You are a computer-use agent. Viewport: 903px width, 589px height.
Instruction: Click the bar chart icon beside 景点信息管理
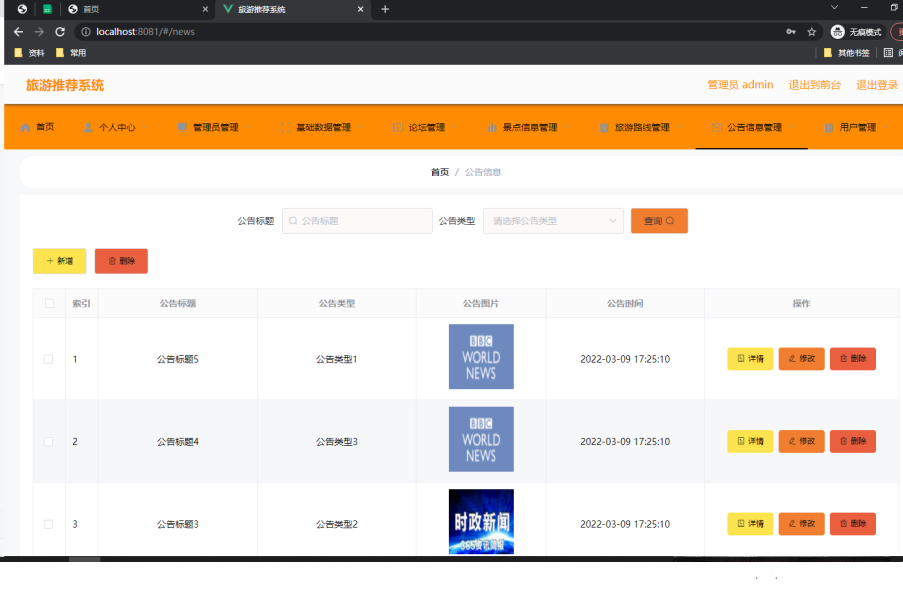point(492,128)
